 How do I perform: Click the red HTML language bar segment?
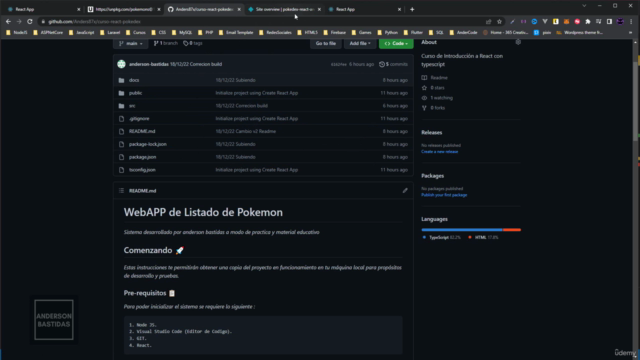(x=512, y=230)
